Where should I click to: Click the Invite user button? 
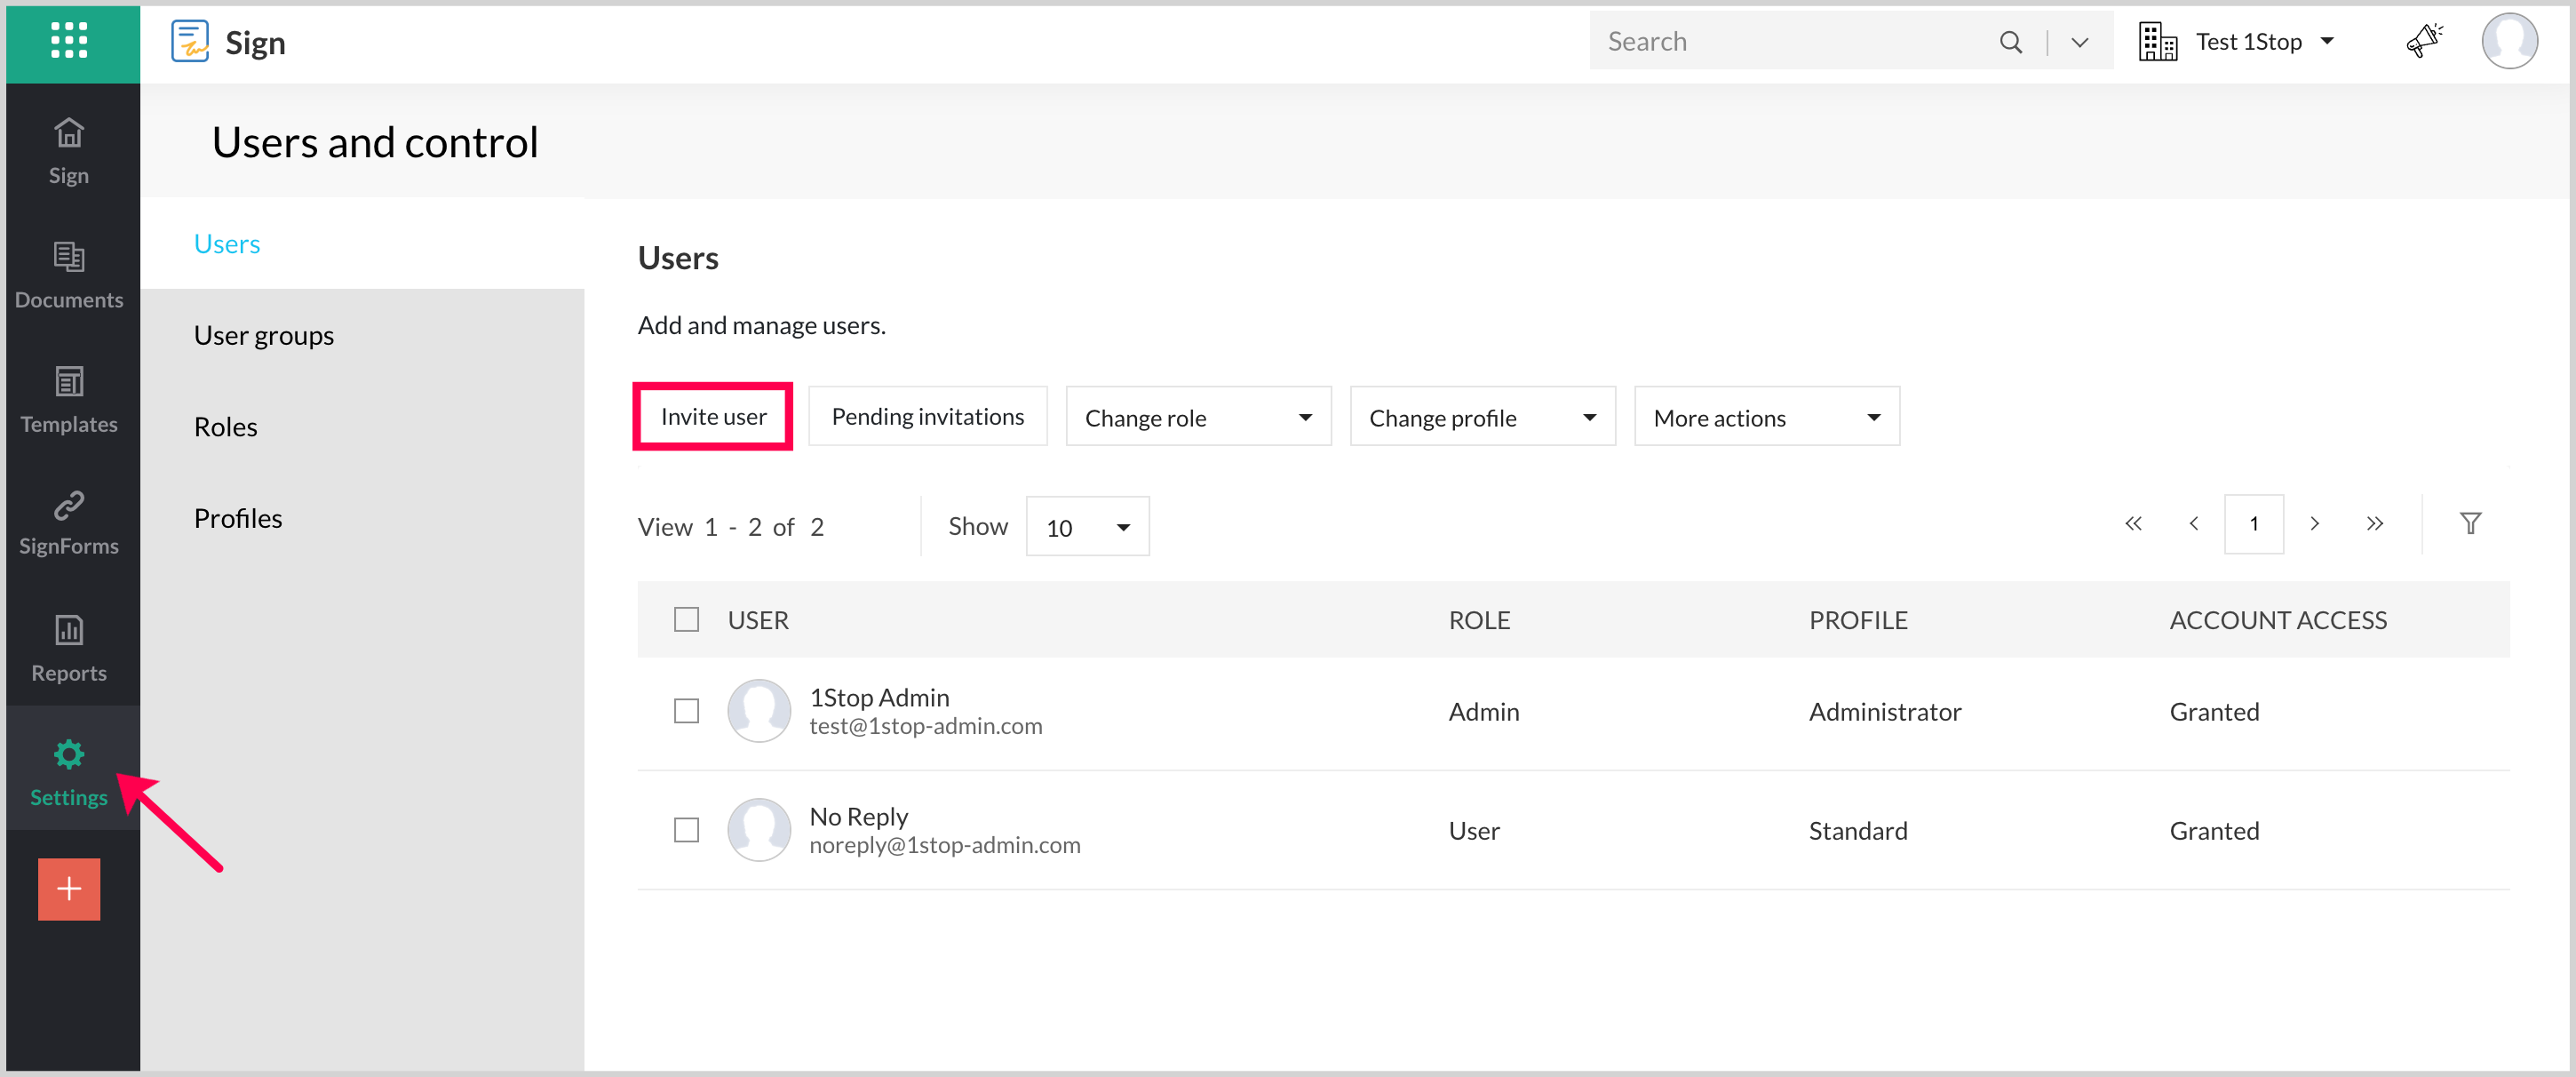pos(712,416)
